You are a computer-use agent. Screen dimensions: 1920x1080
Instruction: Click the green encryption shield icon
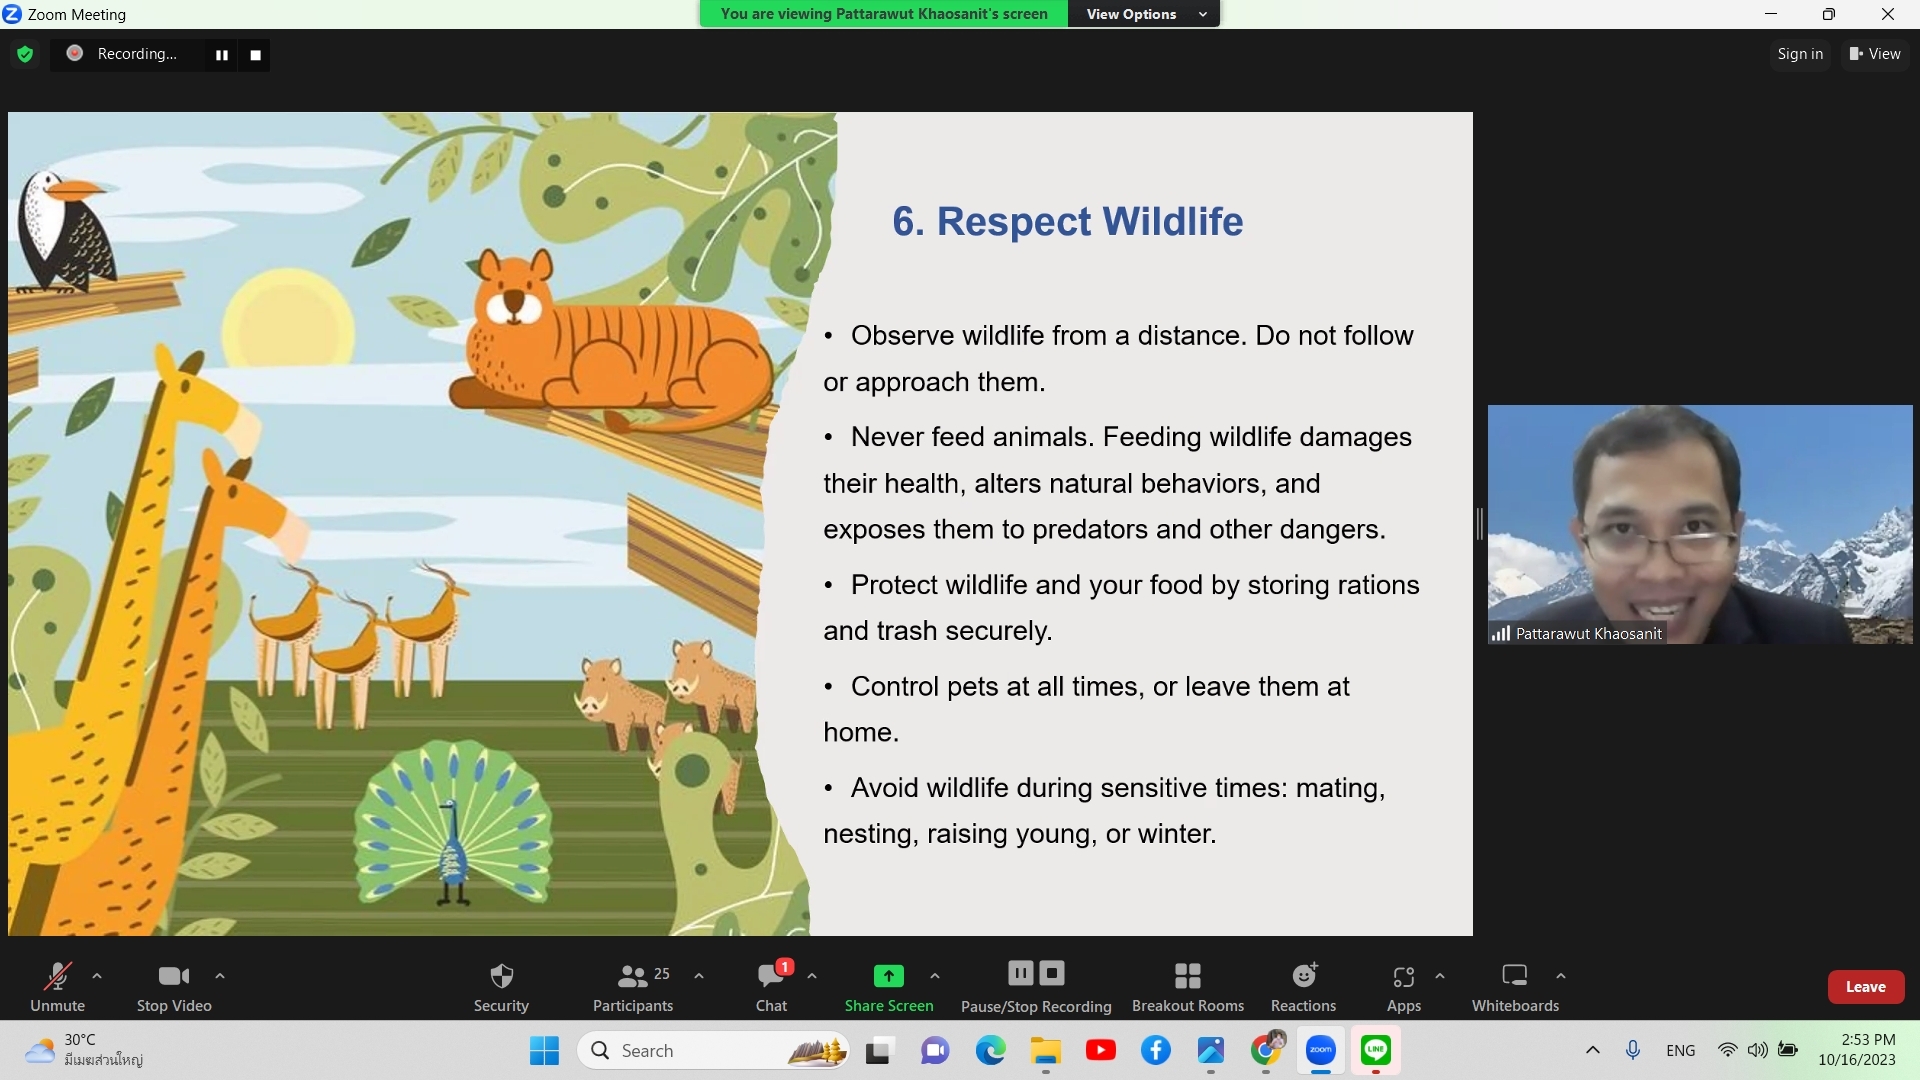pos(25,54)
